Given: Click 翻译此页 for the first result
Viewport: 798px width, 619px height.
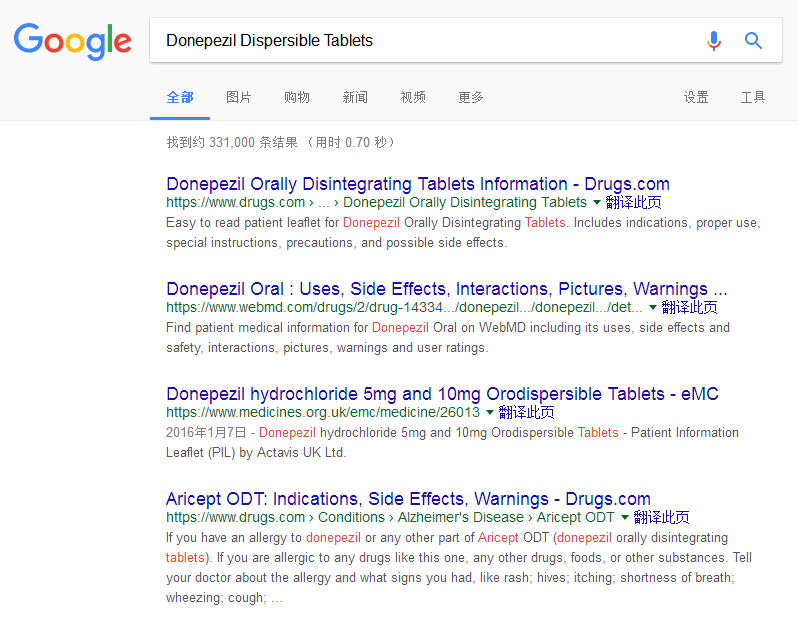Looking at the screenshot, I should [633, 203].
